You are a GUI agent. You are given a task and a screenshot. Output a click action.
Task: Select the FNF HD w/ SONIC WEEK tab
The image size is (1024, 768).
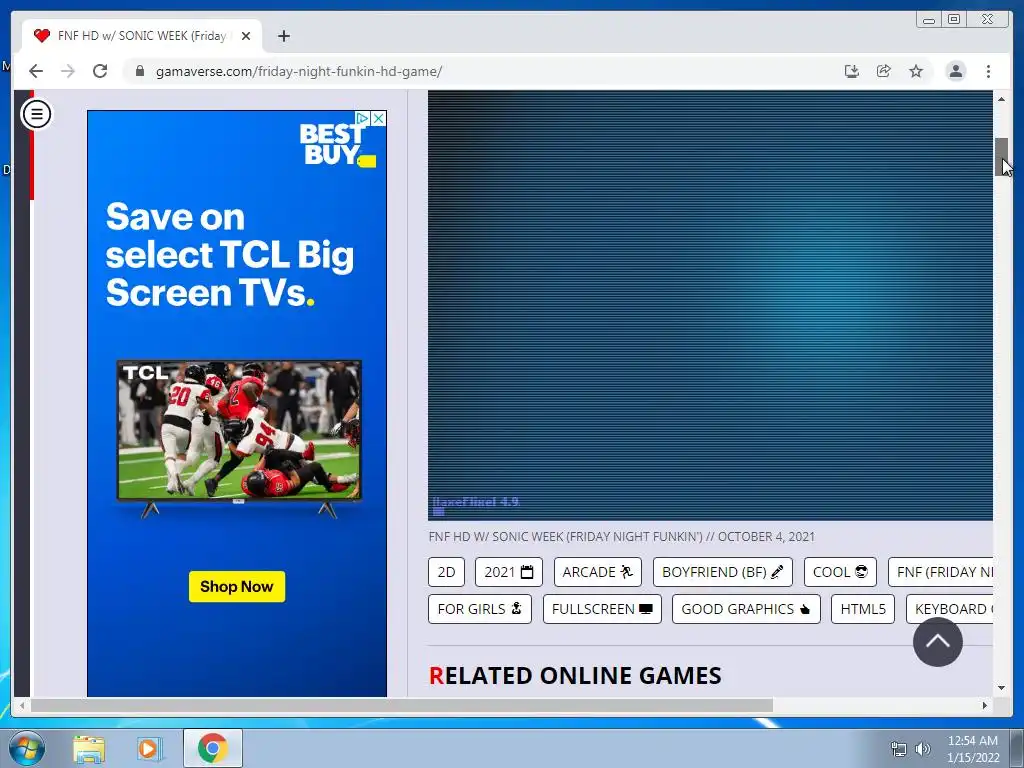click(142, 36)
